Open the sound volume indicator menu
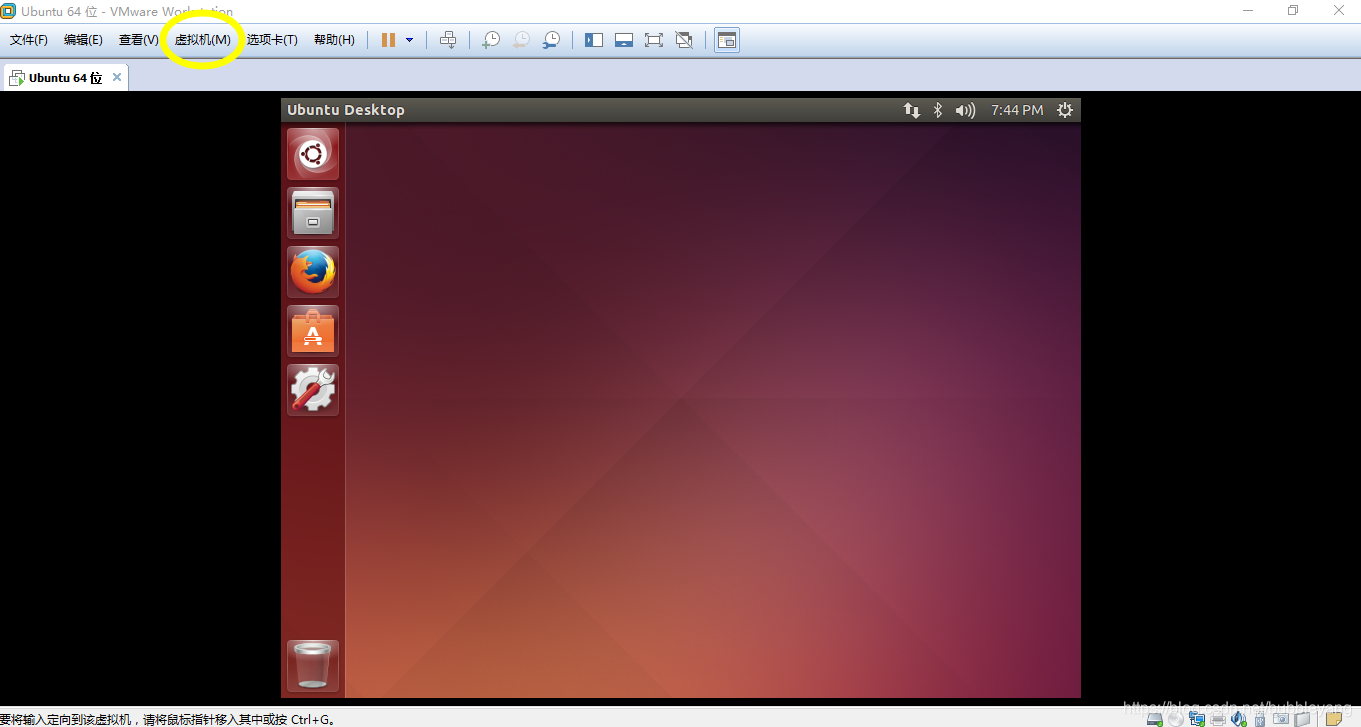The width and height of the screenshot is (1361, 727). pyautogui.click(x=965, y=110)
